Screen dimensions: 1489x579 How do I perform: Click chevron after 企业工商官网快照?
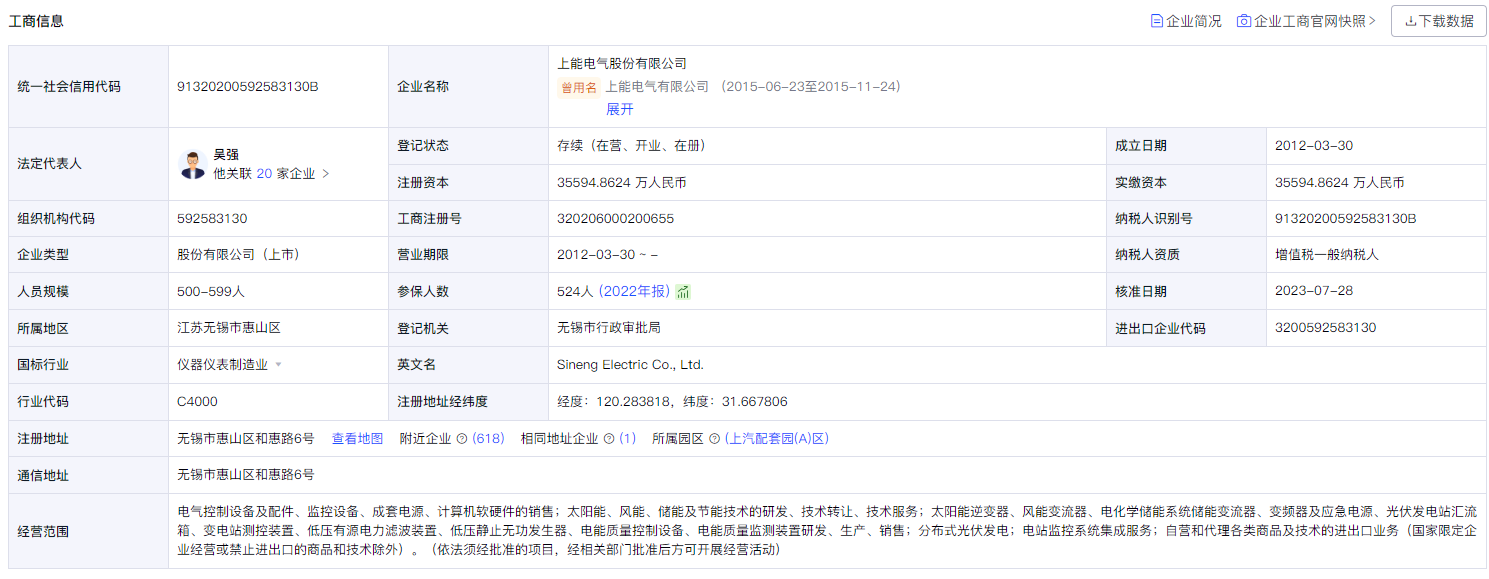pos(1371,20)
